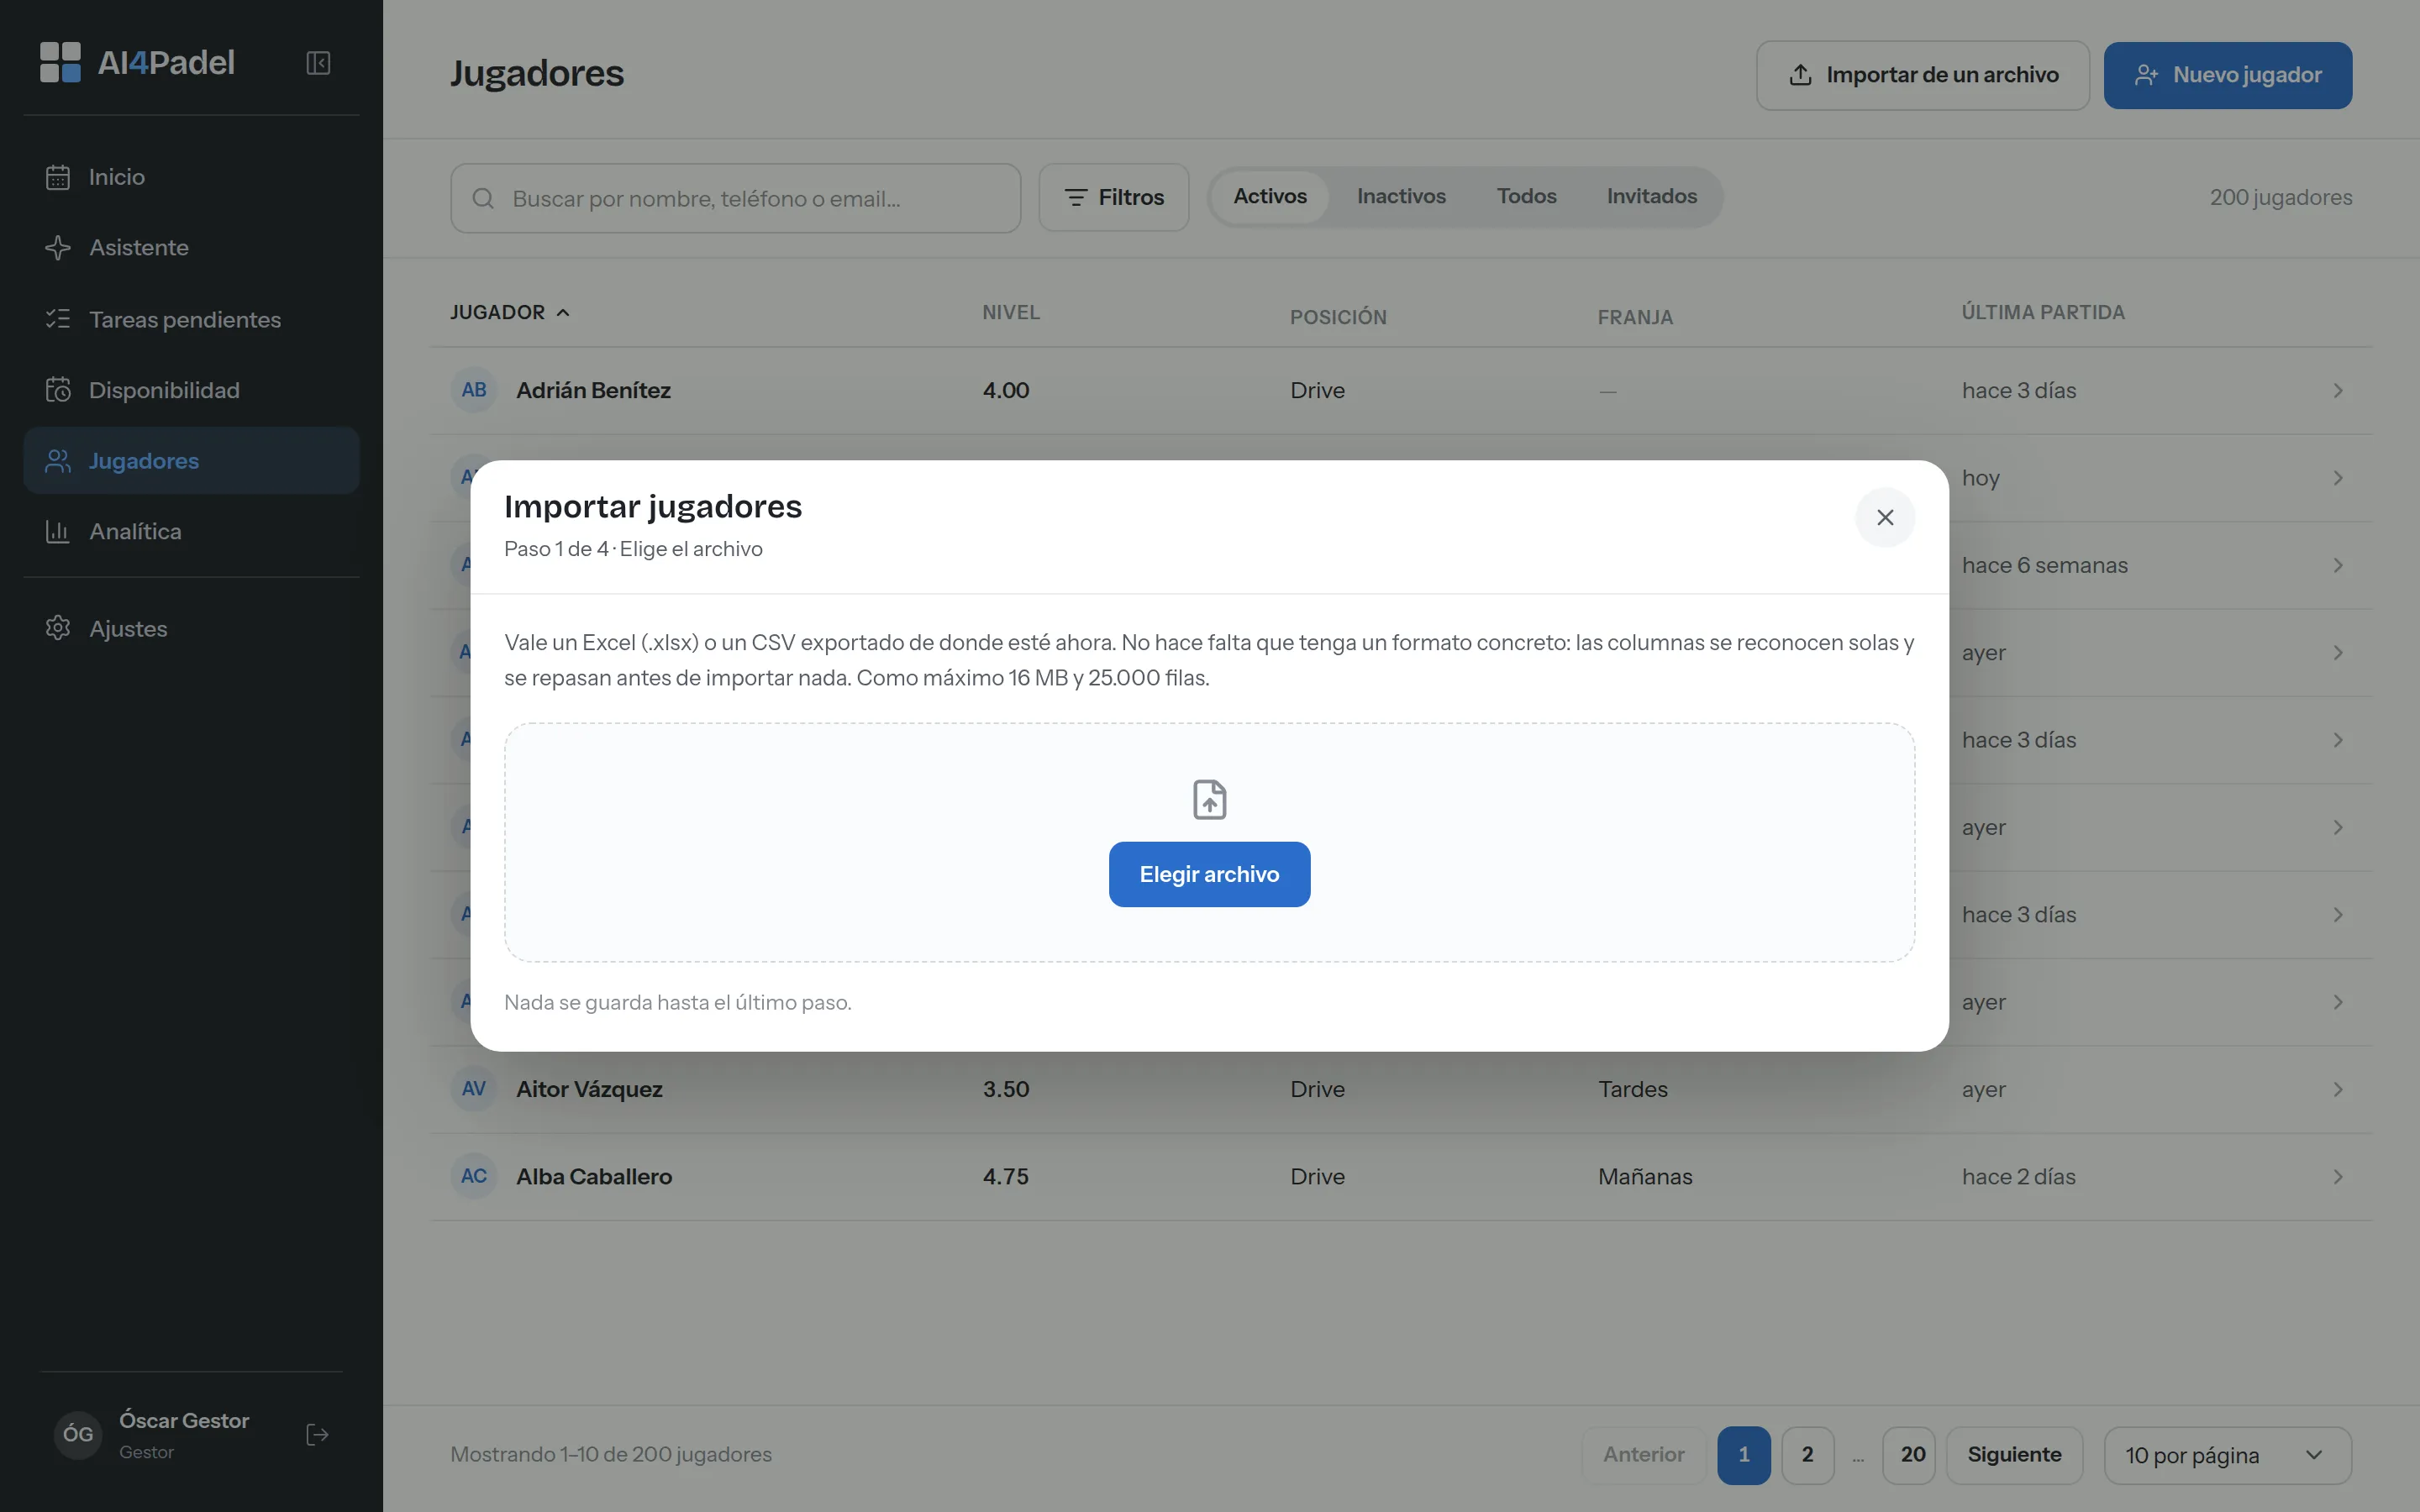Screen dimensions: 2420x1512
Task: Close the Importar jugadores dialog
Action: coord(1885,517)
